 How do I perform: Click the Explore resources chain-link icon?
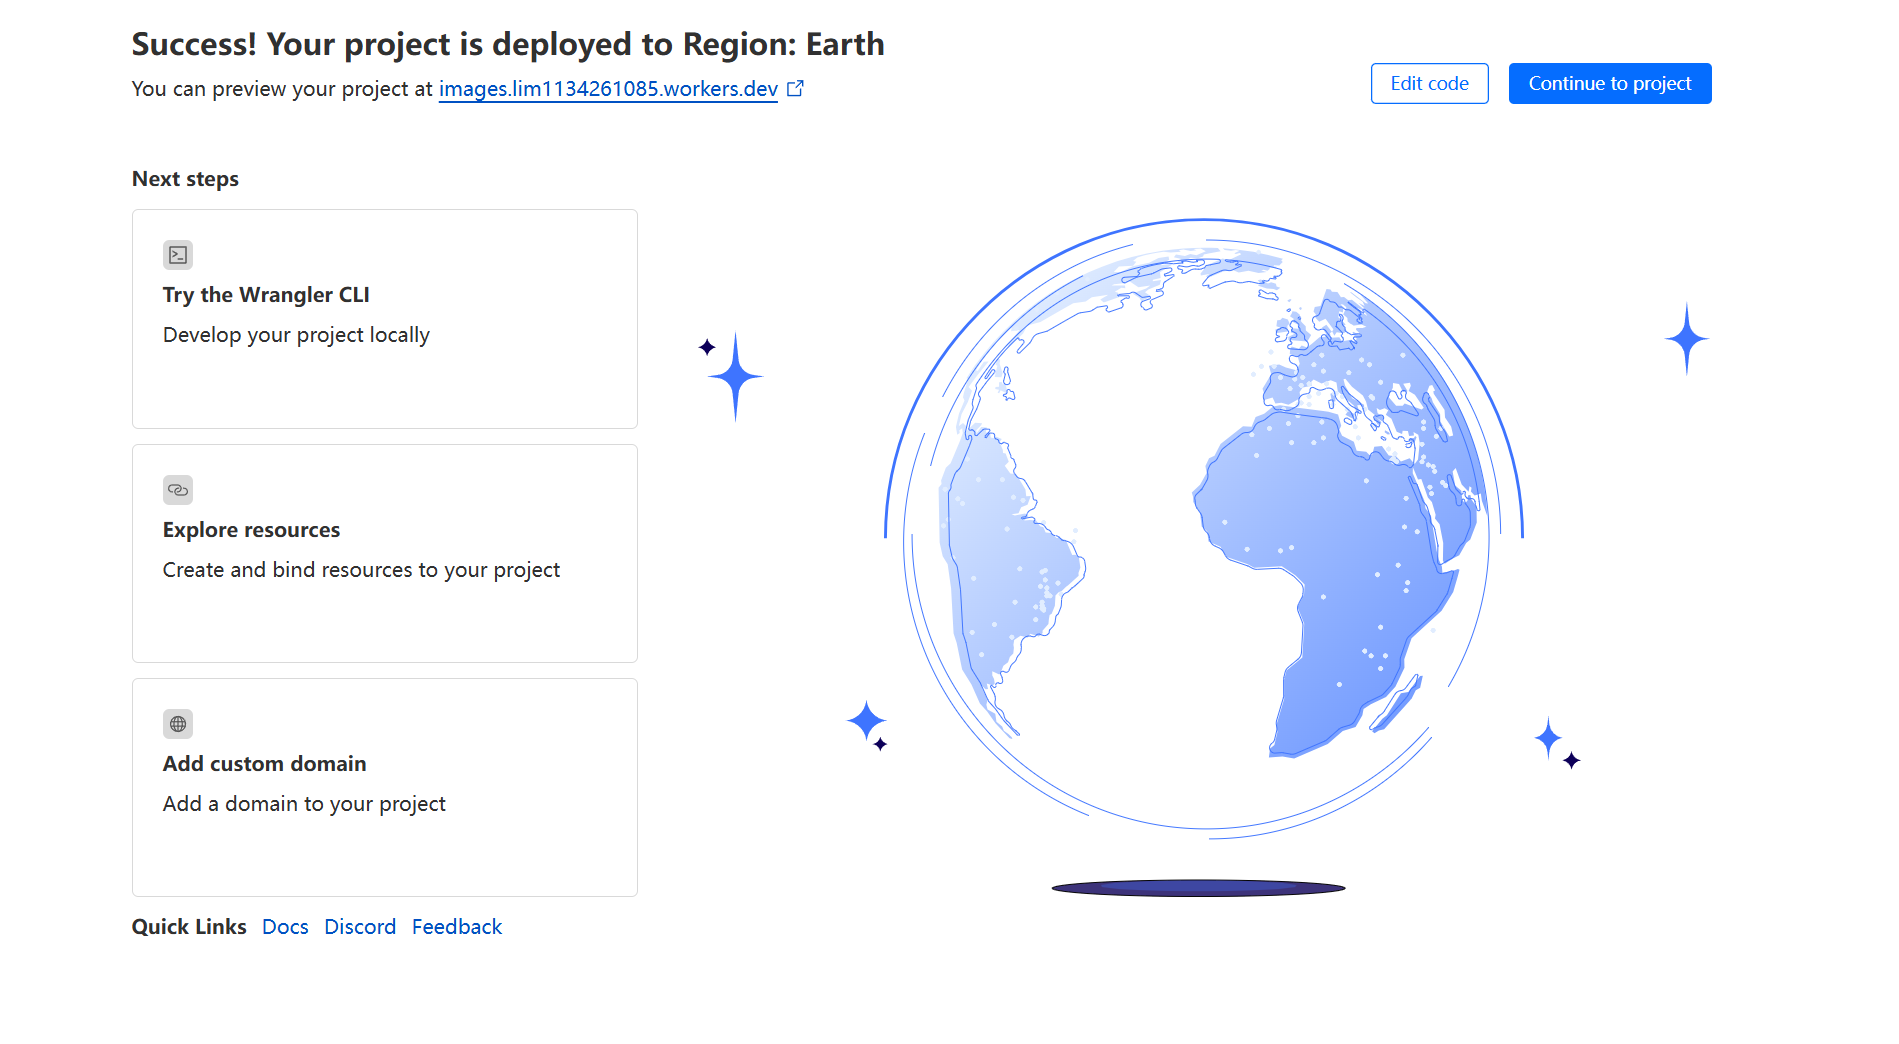(x=178, y=490)
